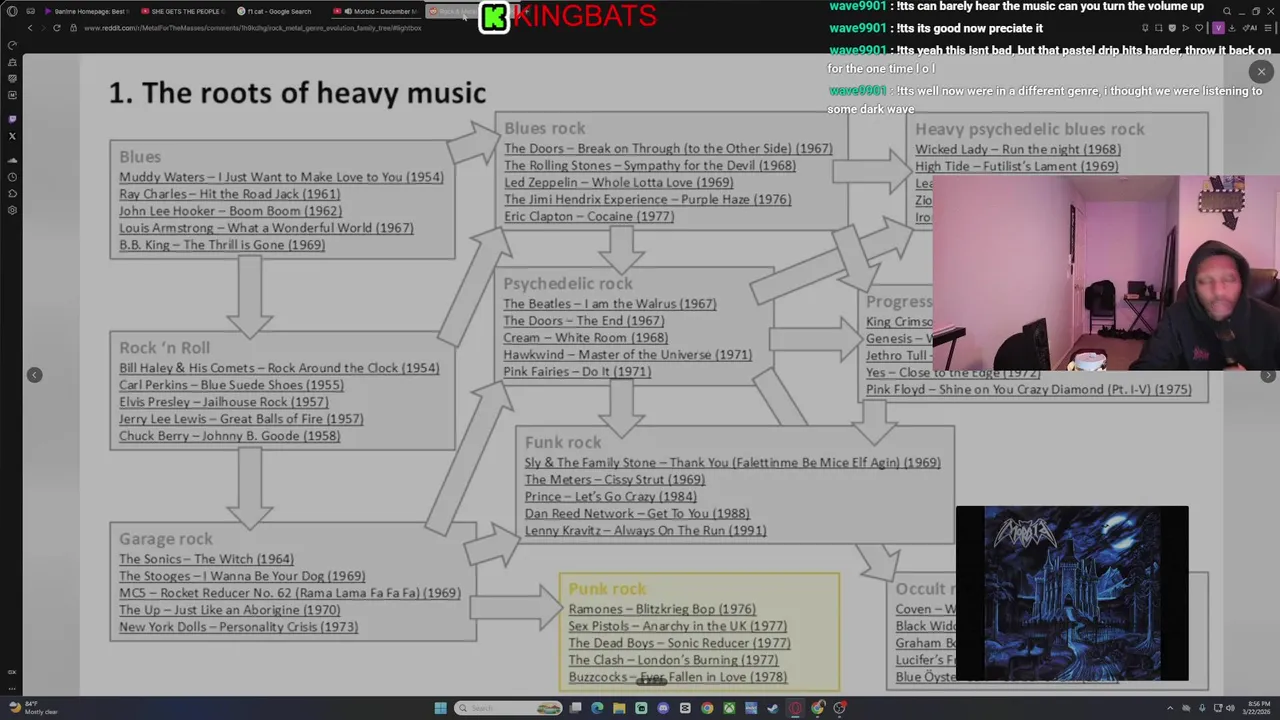1280x720 pixels.
Task: Open Microsoft Edge from the taskbar
Action: click(x=597, y=708)
